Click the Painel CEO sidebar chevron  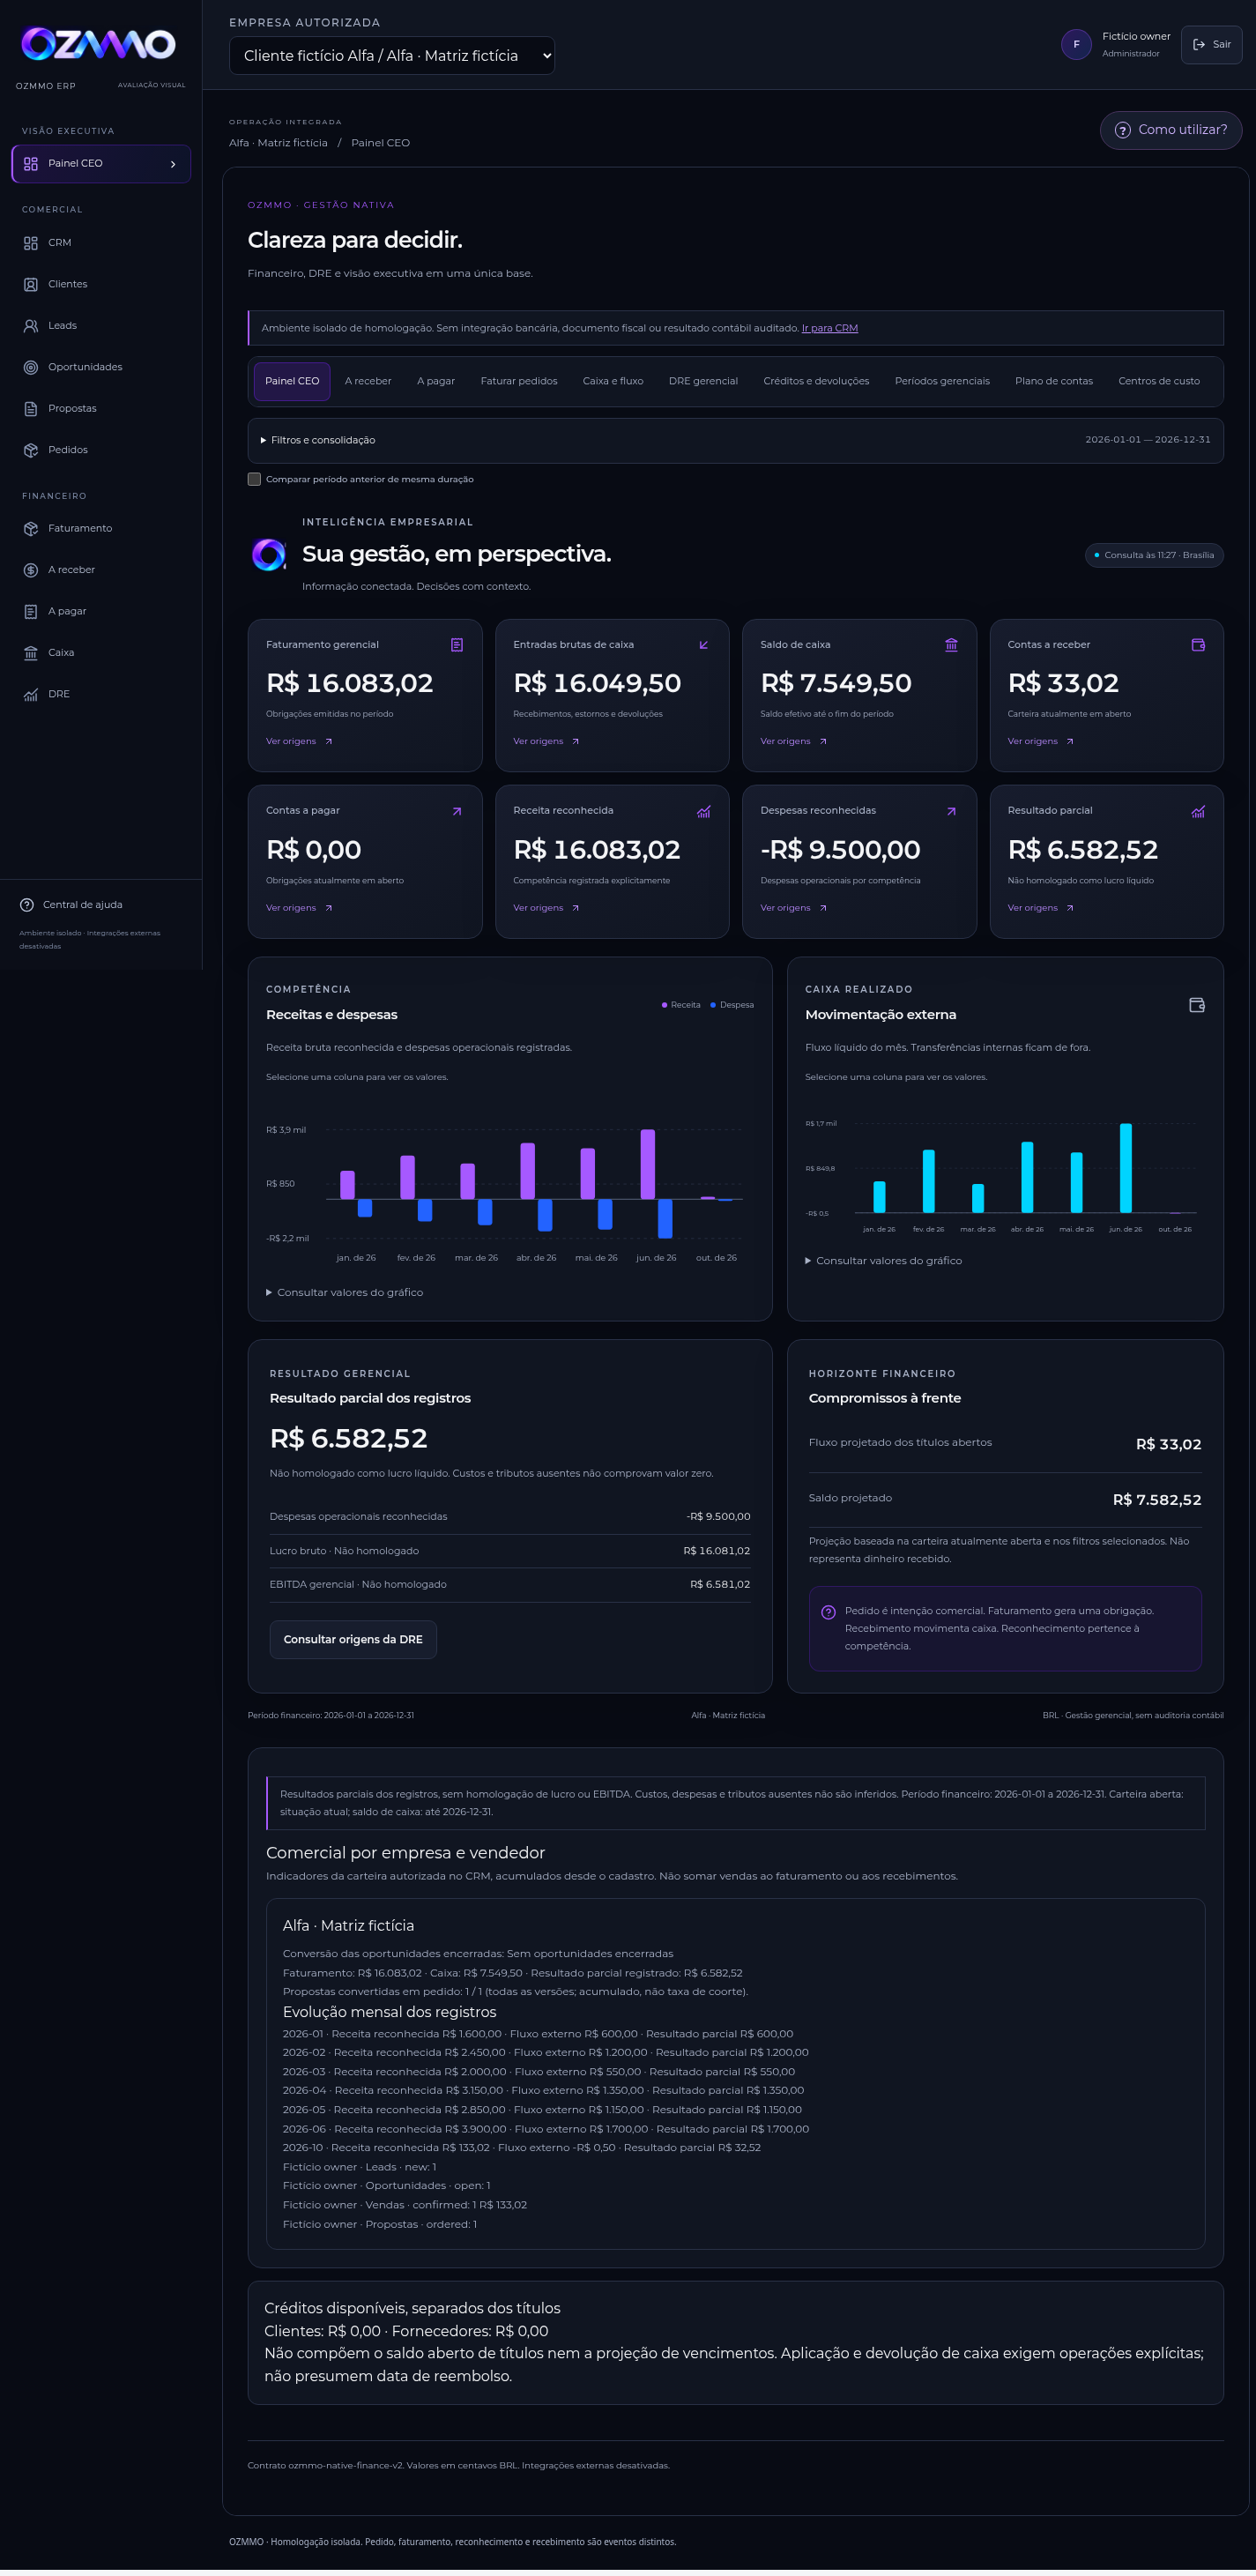[x=173, y=164]
